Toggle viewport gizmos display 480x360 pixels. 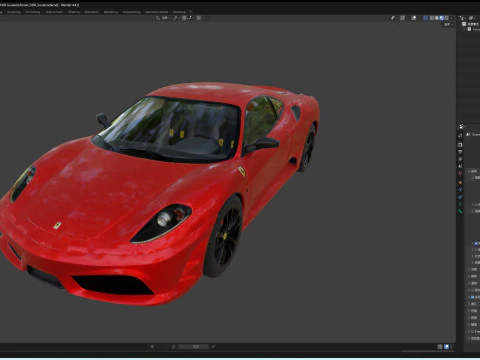403,18
